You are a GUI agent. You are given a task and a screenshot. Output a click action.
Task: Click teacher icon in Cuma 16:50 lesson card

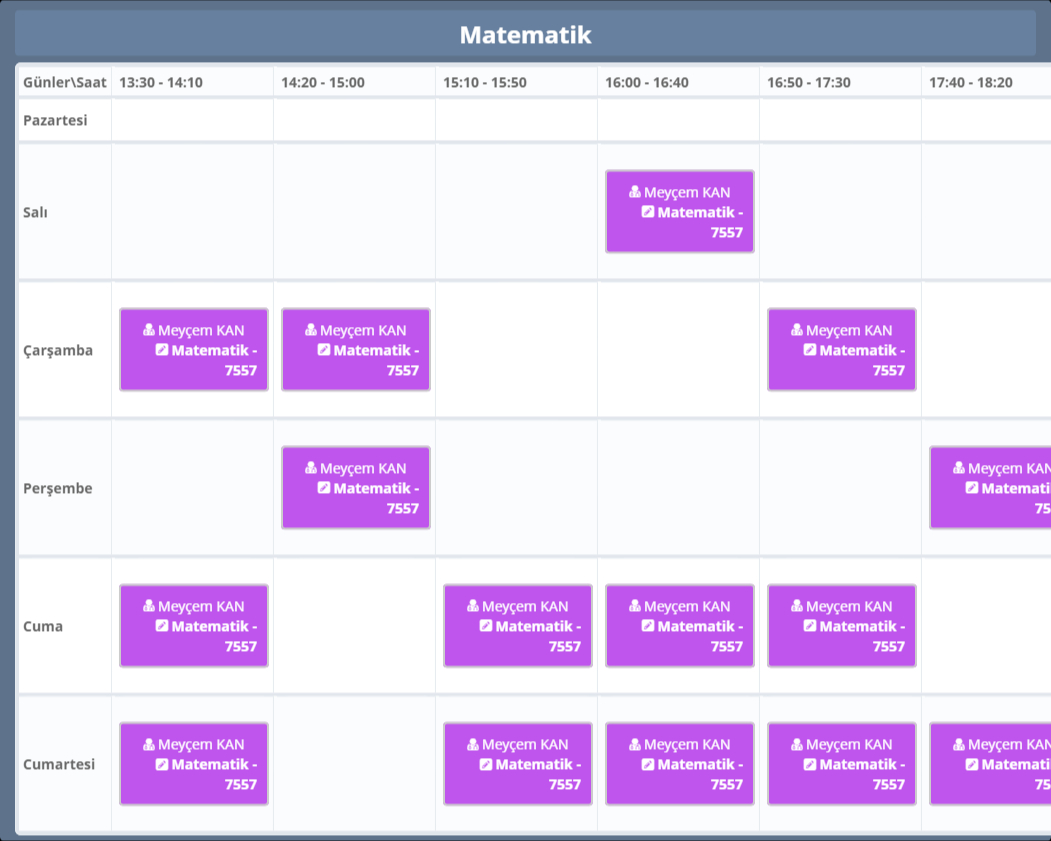click(x=797, y=606)
